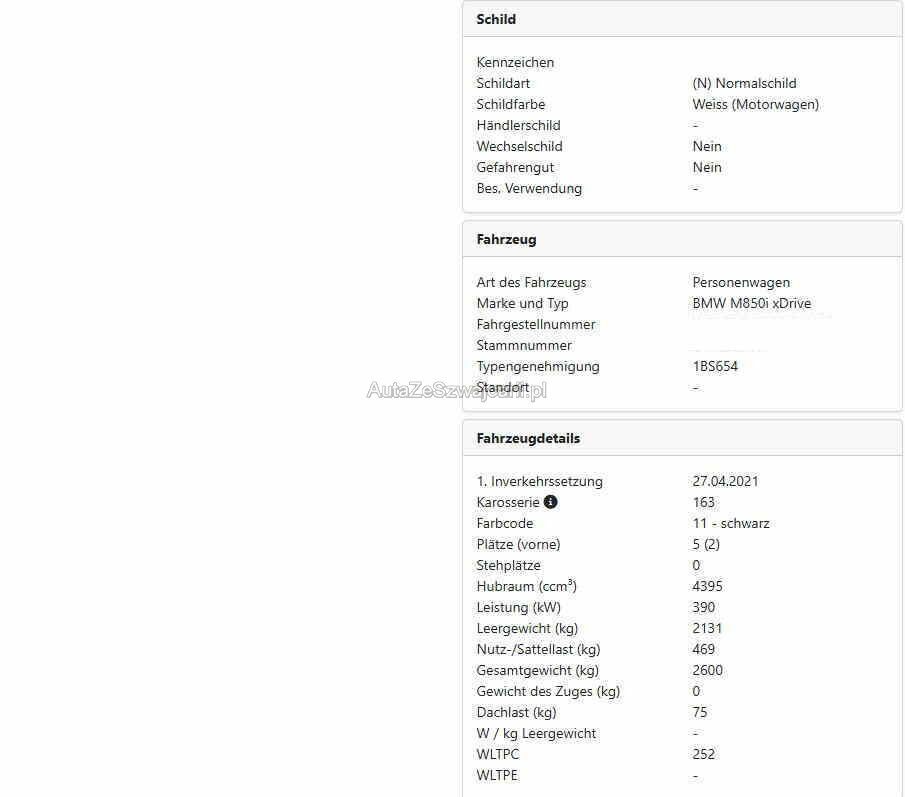Viewport: 905px width, 797px height.
Task: Click the Stammnummer label
Action: coord(524,345)
